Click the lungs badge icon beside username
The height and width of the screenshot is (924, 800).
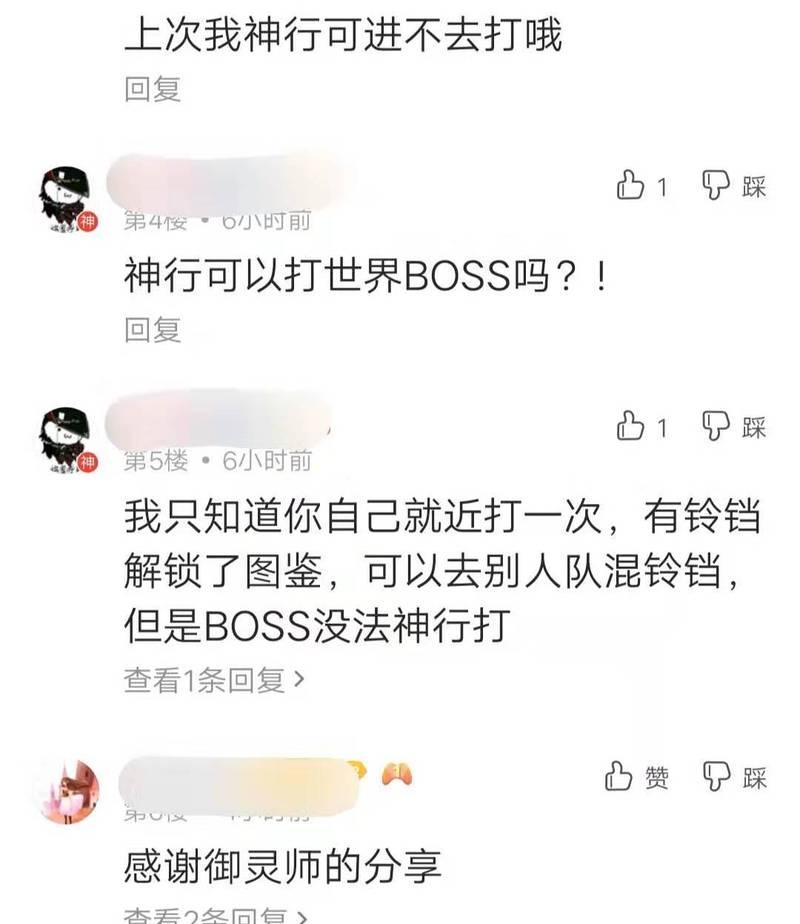pos(396,774)
